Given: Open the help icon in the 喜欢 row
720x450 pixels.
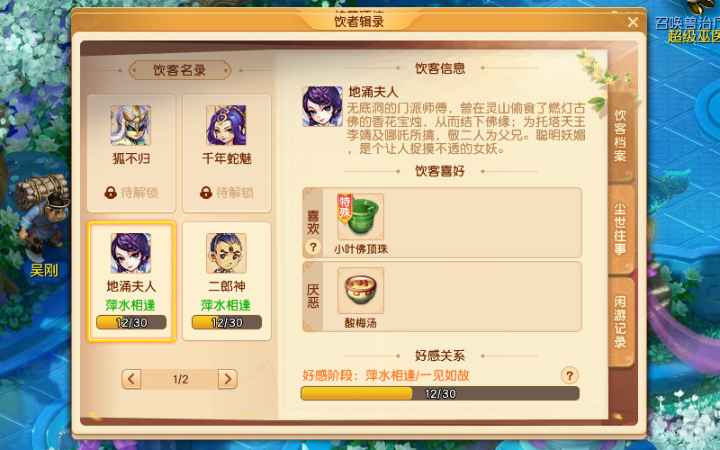Looking at the screenshot, I should [x=313, y=247].
